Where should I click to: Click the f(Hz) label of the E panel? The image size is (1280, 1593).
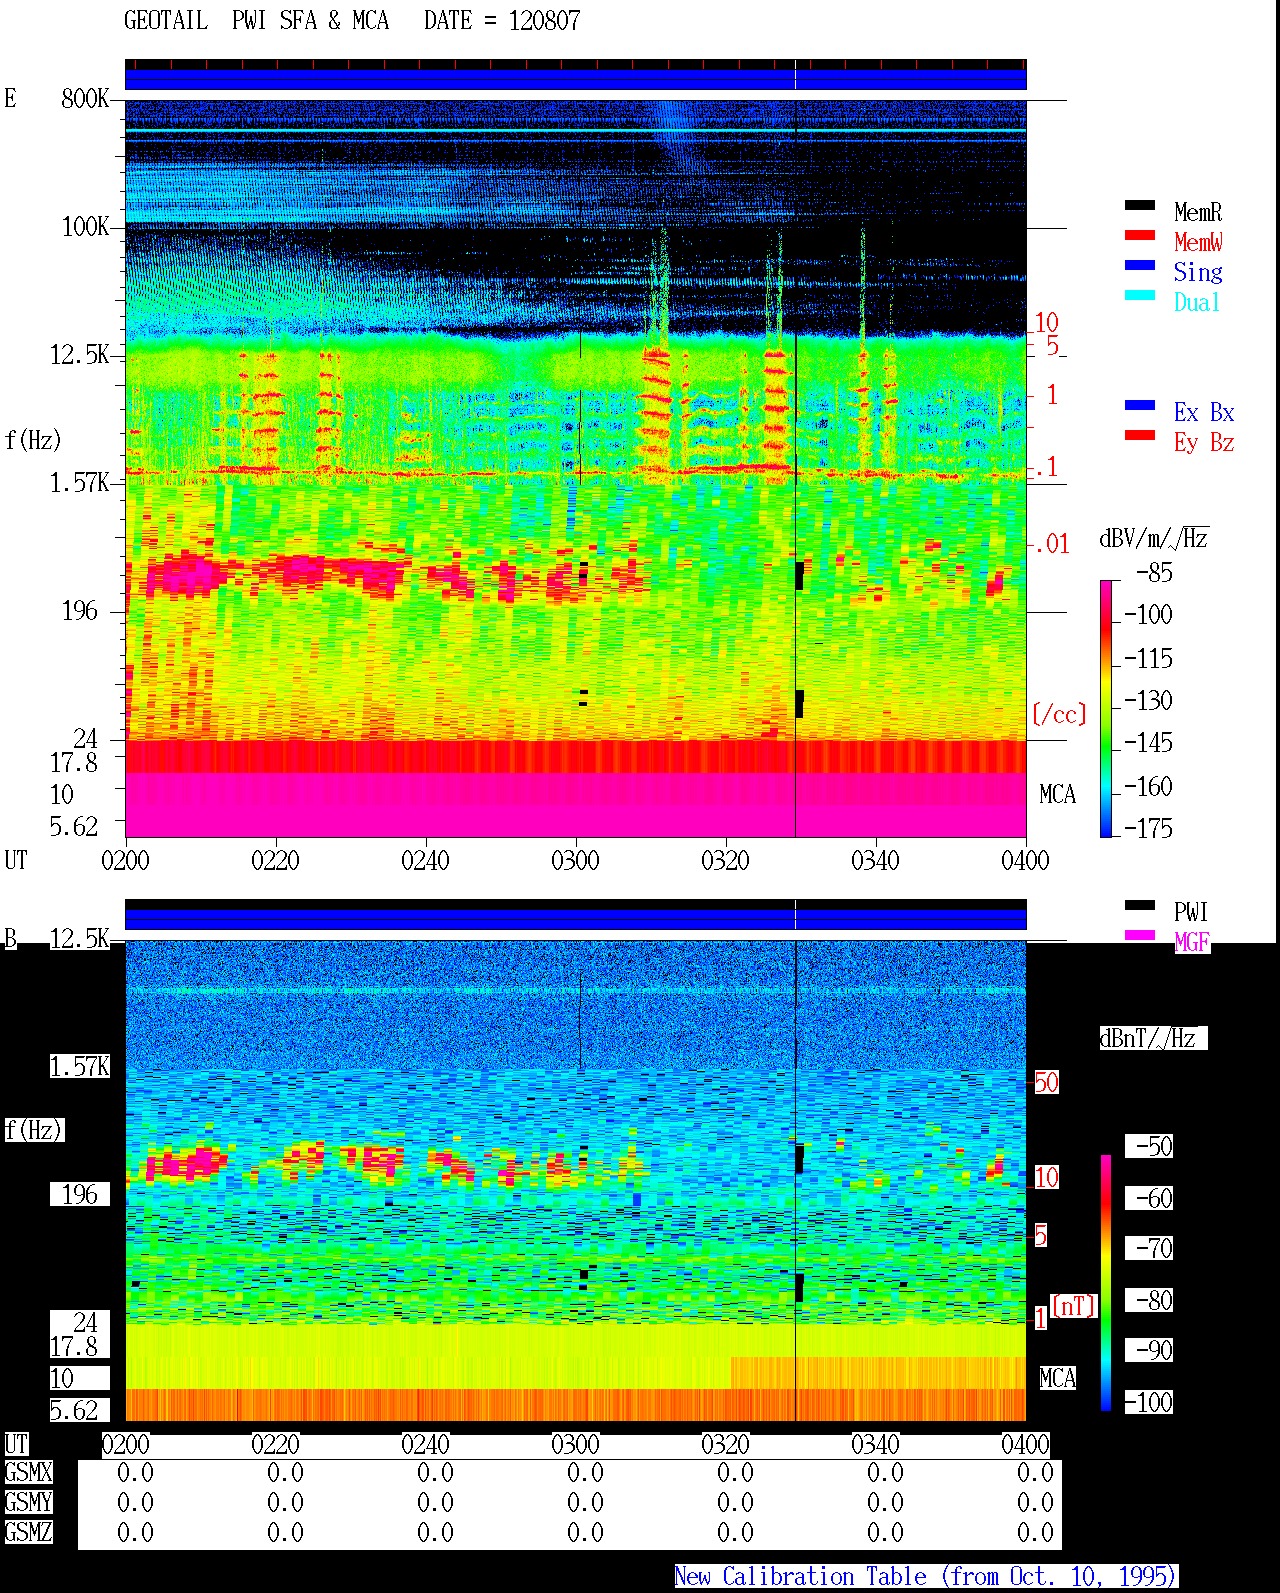[x=33, y=440]
